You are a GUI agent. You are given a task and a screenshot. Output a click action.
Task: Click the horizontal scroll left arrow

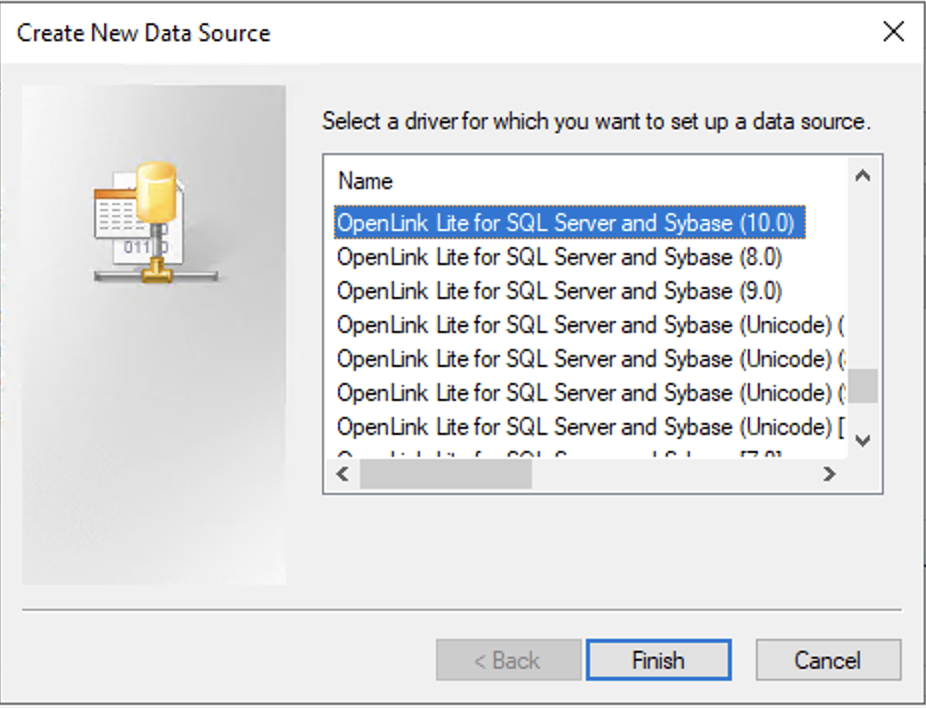click(342, 475)
